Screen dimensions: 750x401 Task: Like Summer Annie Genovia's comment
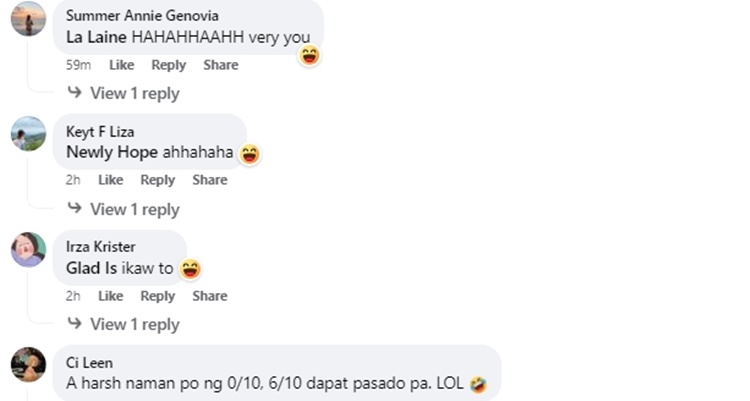coord(121,65)
